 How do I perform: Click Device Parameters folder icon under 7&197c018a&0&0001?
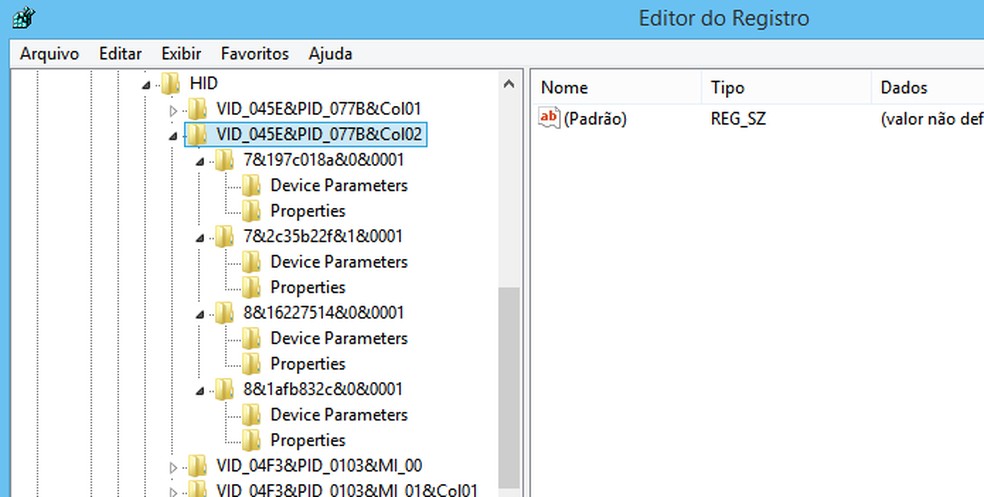pyautogui.click(x=252, y=186)
